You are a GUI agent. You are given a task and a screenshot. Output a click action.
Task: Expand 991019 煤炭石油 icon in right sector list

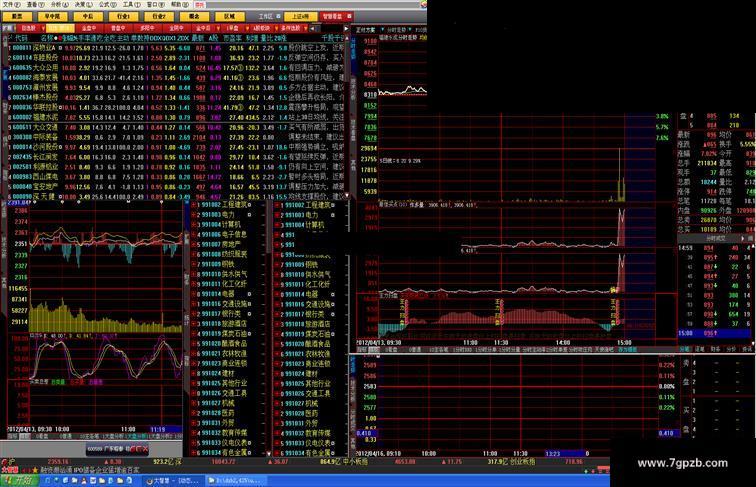pos(277,334)
